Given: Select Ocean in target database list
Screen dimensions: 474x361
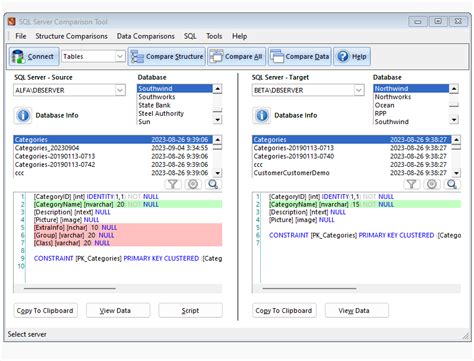Looking at the screenshot, I should 411,105.
